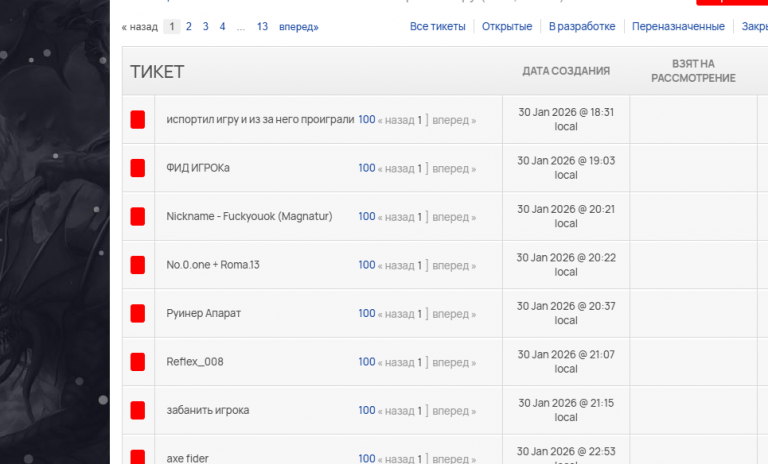Screen dimensions: 768x464
Task: Open the 'Переназначенные' tickets tab
Action: pos(678,26)
